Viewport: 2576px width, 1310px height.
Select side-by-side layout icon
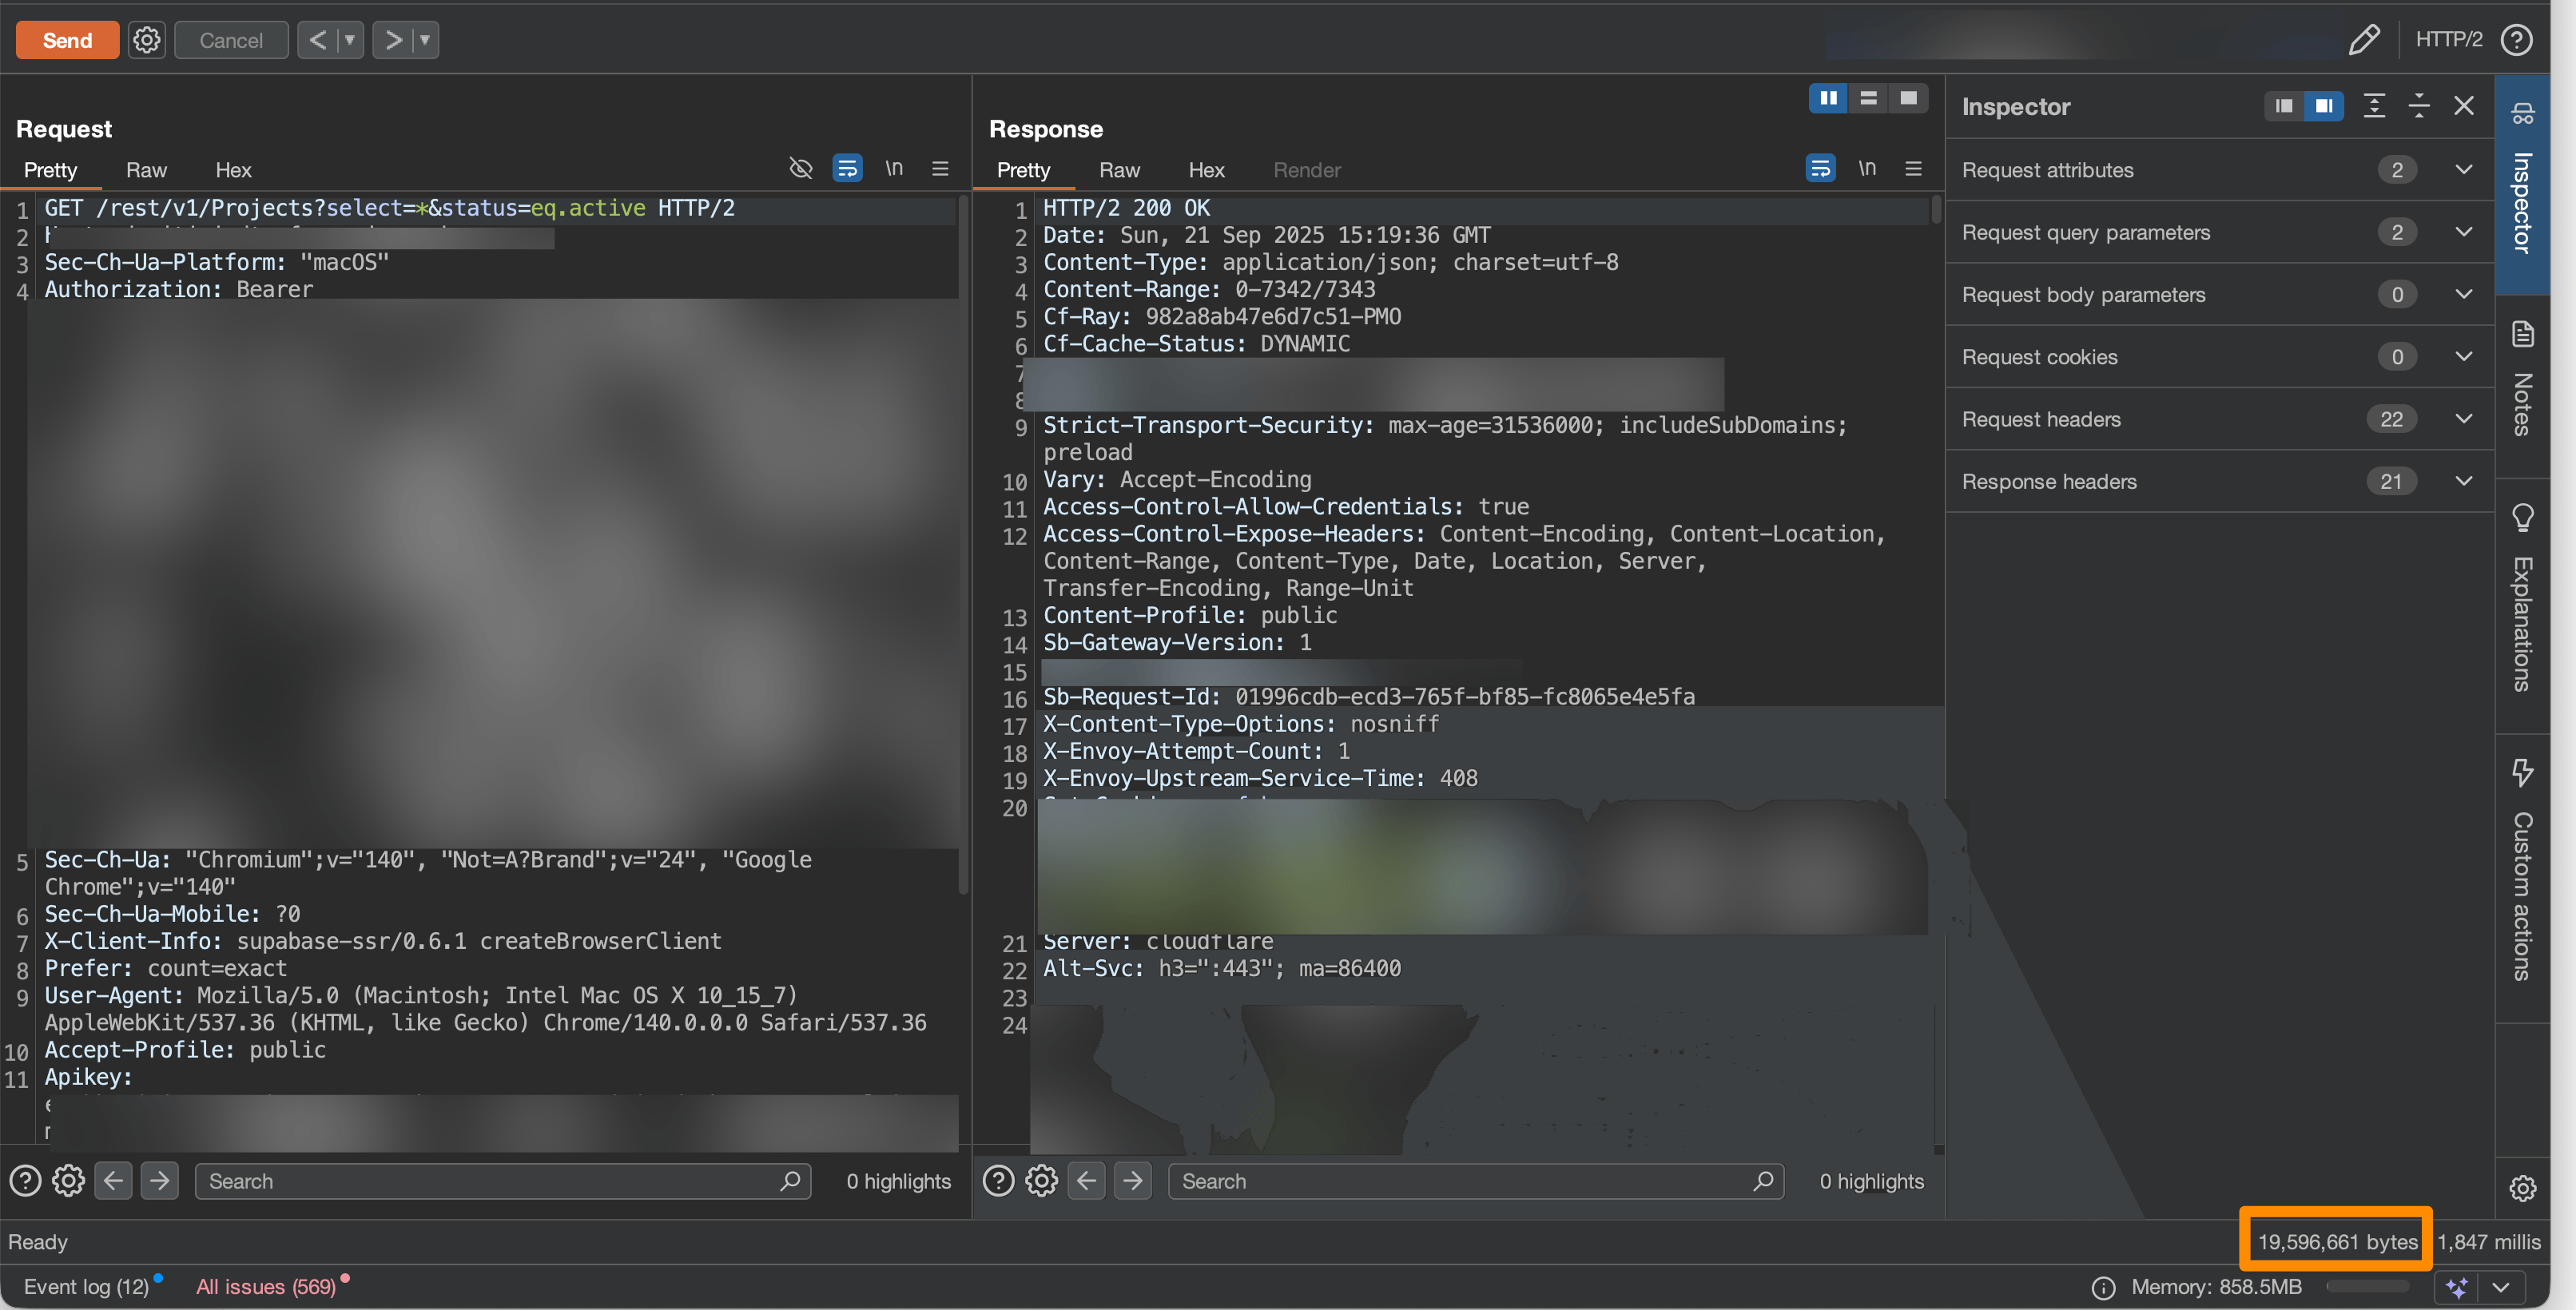click(1828, 98)
